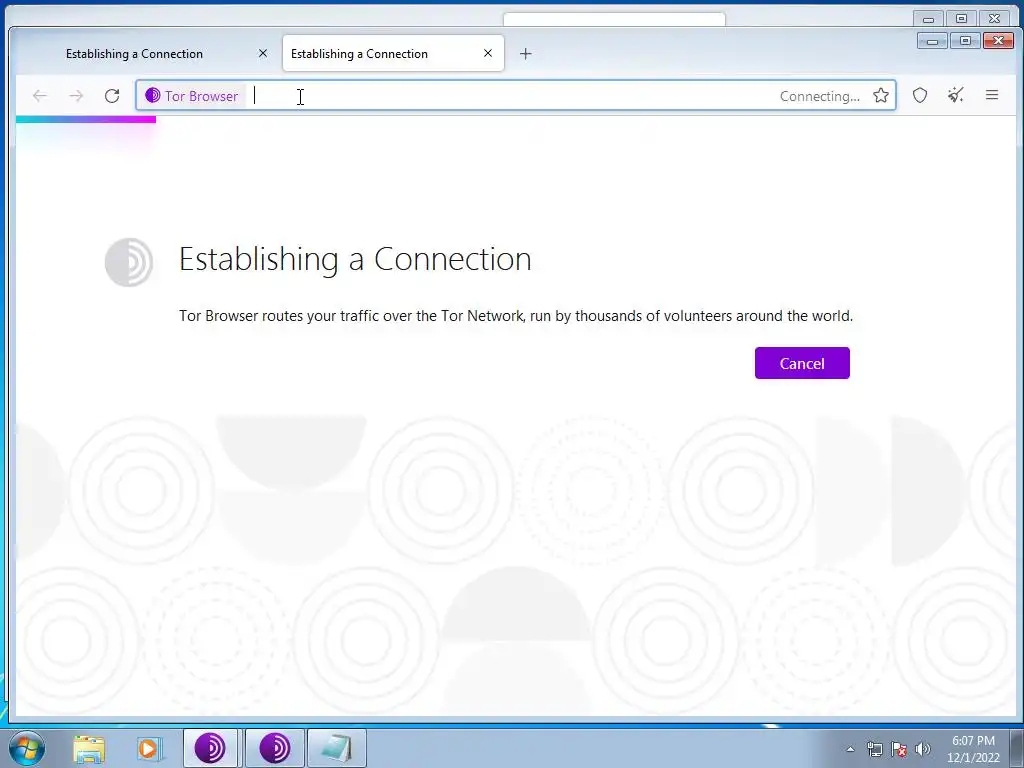The width and height of the screenshot is (1024, 768).
Task: Bookmark this page with the star icon
Action: [881, 96]
